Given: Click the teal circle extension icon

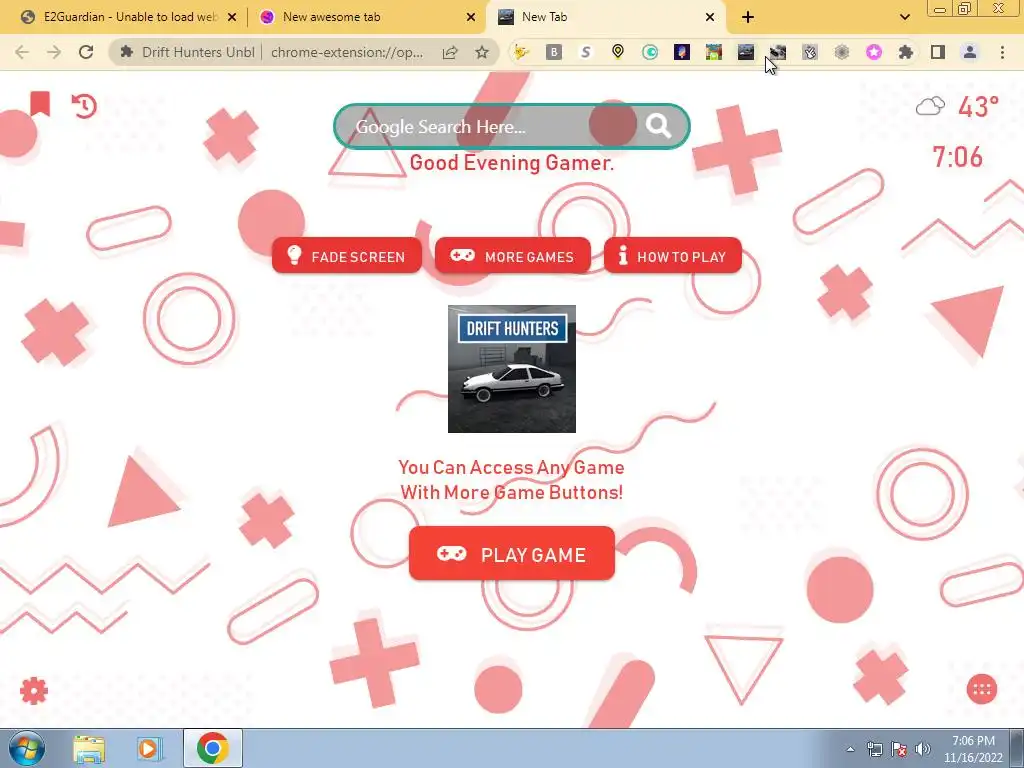Looking at the screenshot, I should (650, 52).
